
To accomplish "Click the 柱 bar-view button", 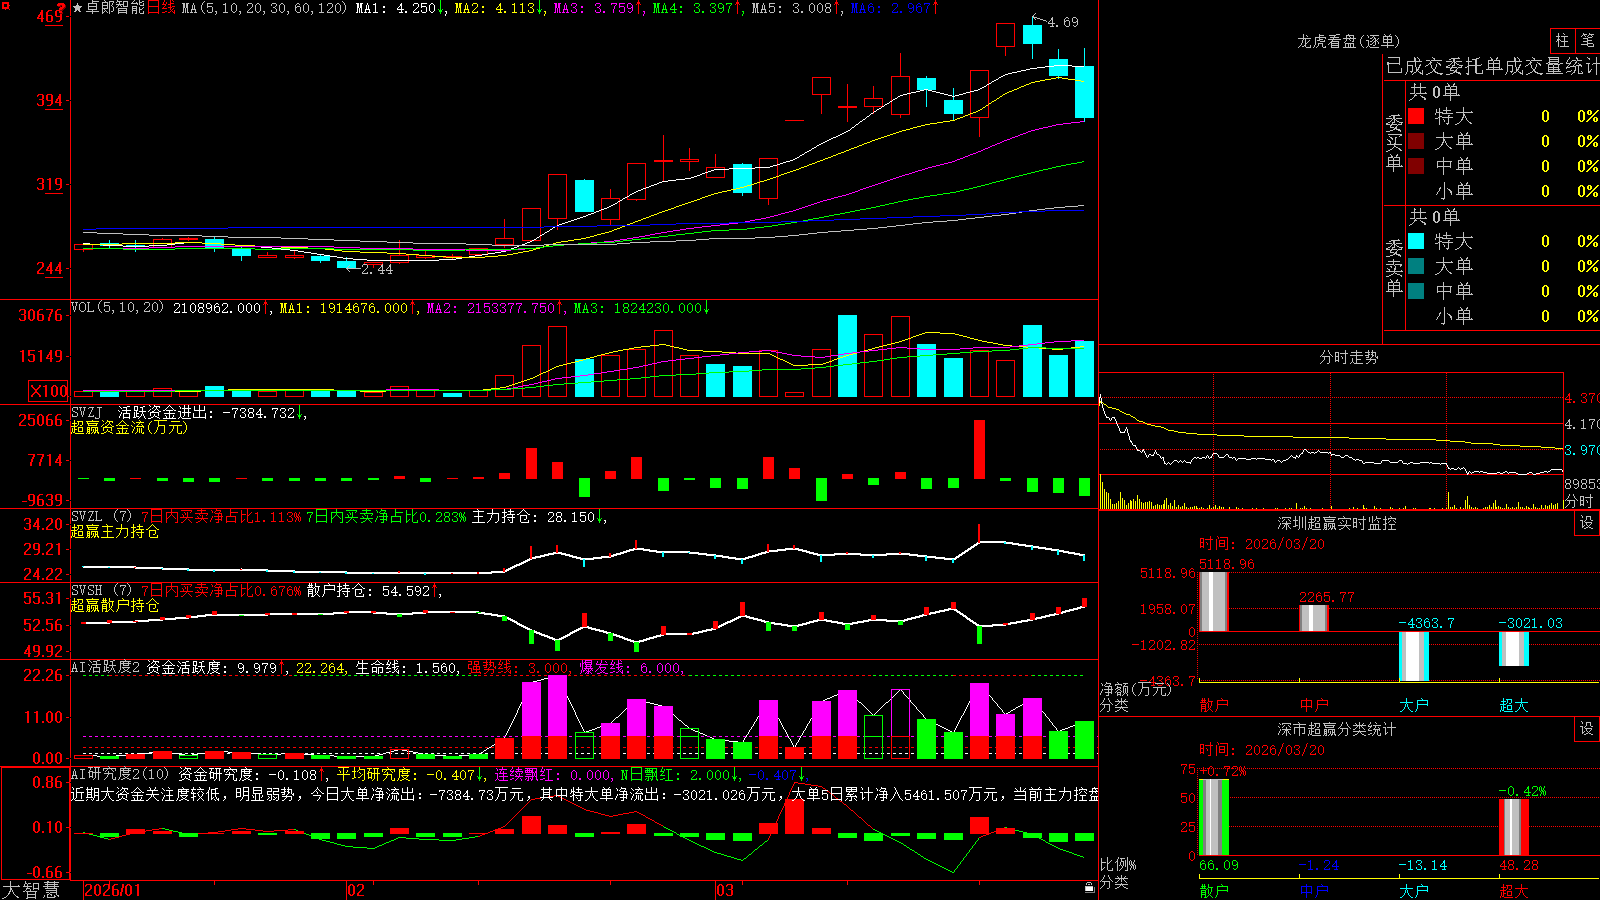I will [1562, 41].
